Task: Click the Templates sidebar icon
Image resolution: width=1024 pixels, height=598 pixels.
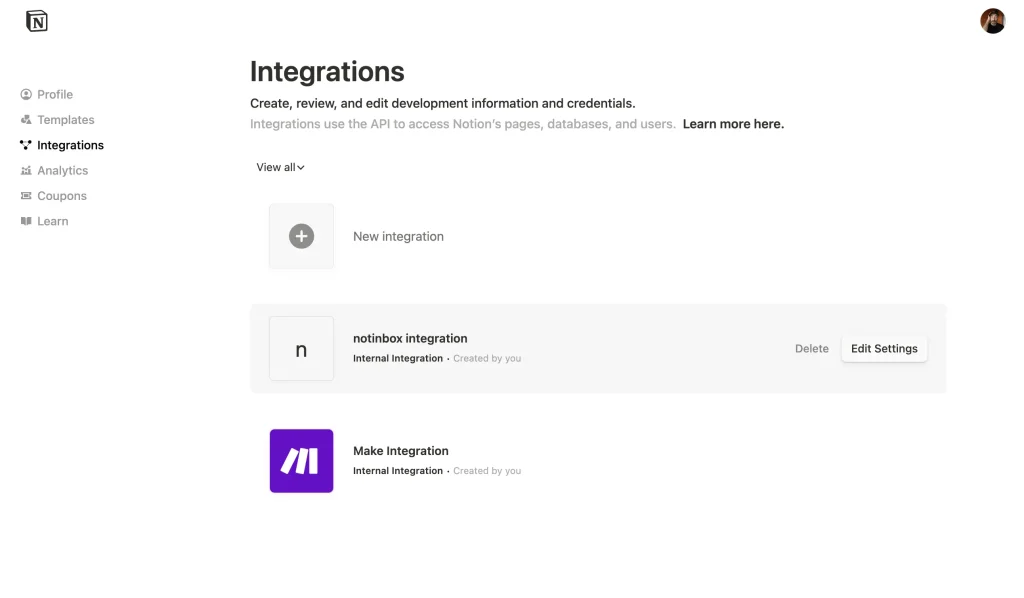Action: (26, 119)
